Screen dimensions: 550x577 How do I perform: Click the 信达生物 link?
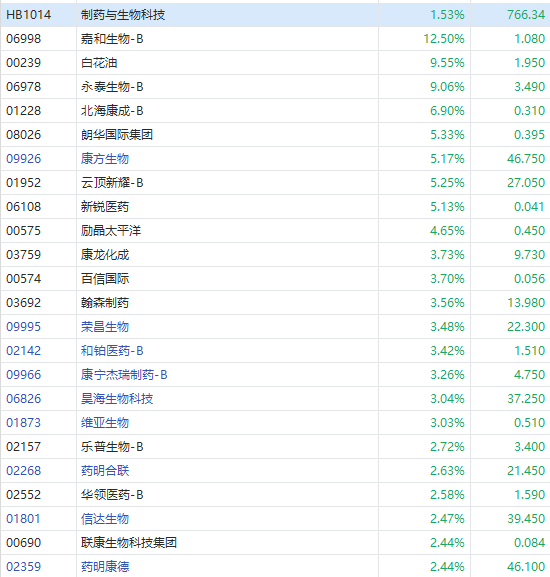pyautogui.click(x=105, y=518)
